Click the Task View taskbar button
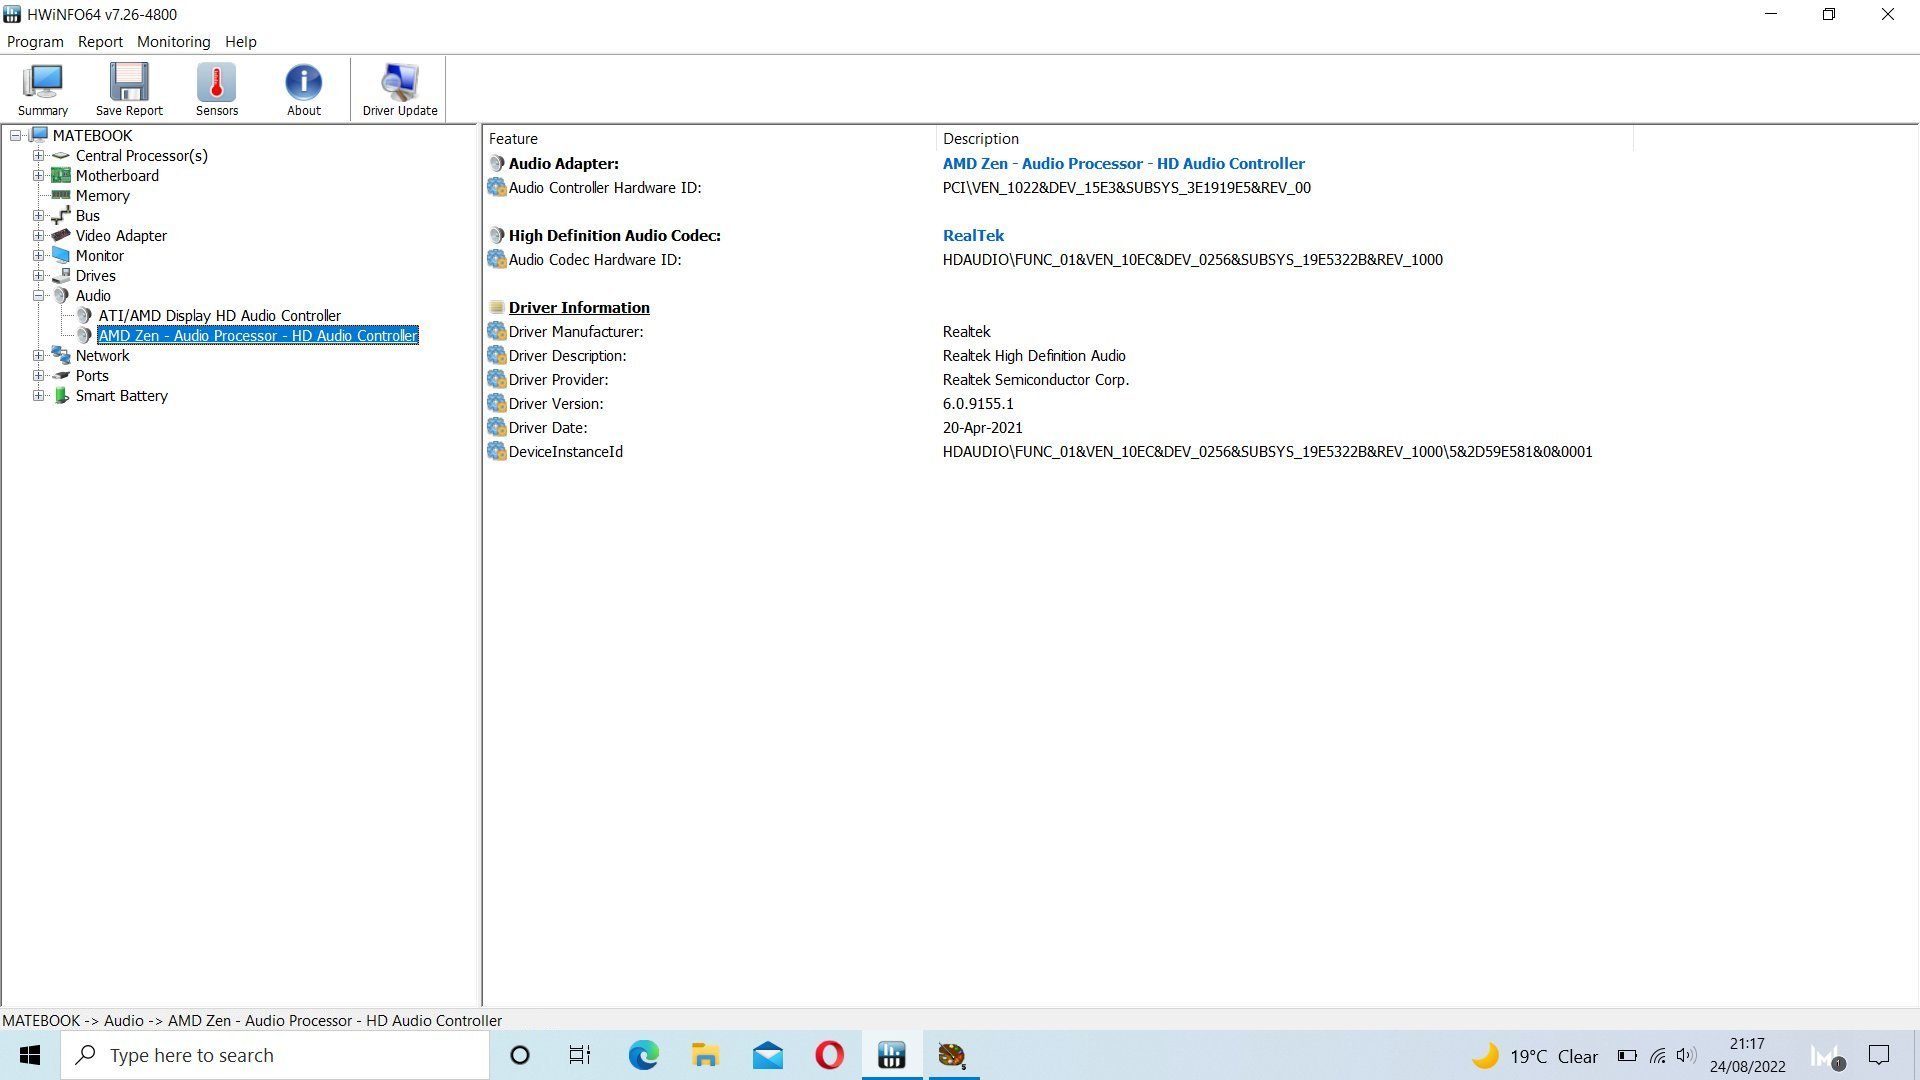Image resolution: width=1920 pixels, height=1080 pixels. point(580,1055)
